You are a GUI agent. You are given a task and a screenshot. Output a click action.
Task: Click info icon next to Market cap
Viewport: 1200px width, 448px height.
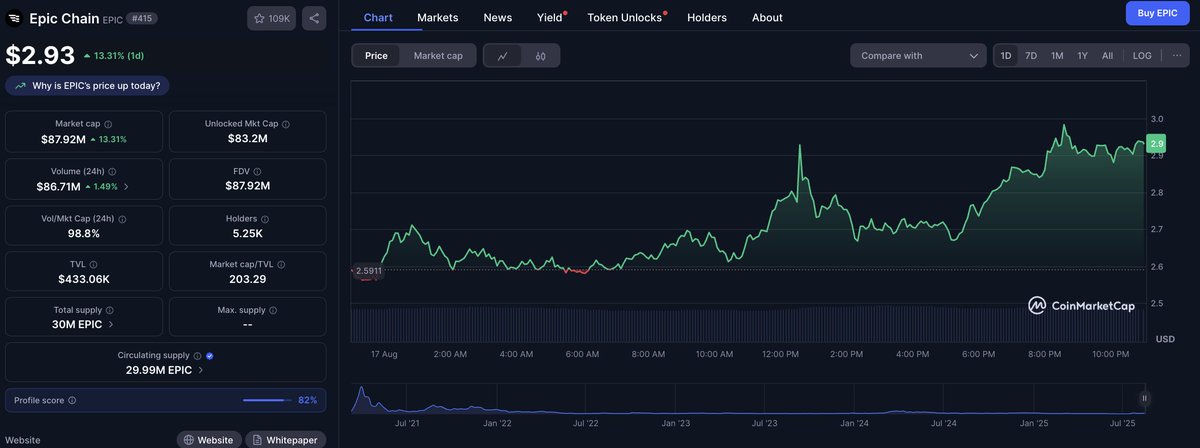coord(108,124)
